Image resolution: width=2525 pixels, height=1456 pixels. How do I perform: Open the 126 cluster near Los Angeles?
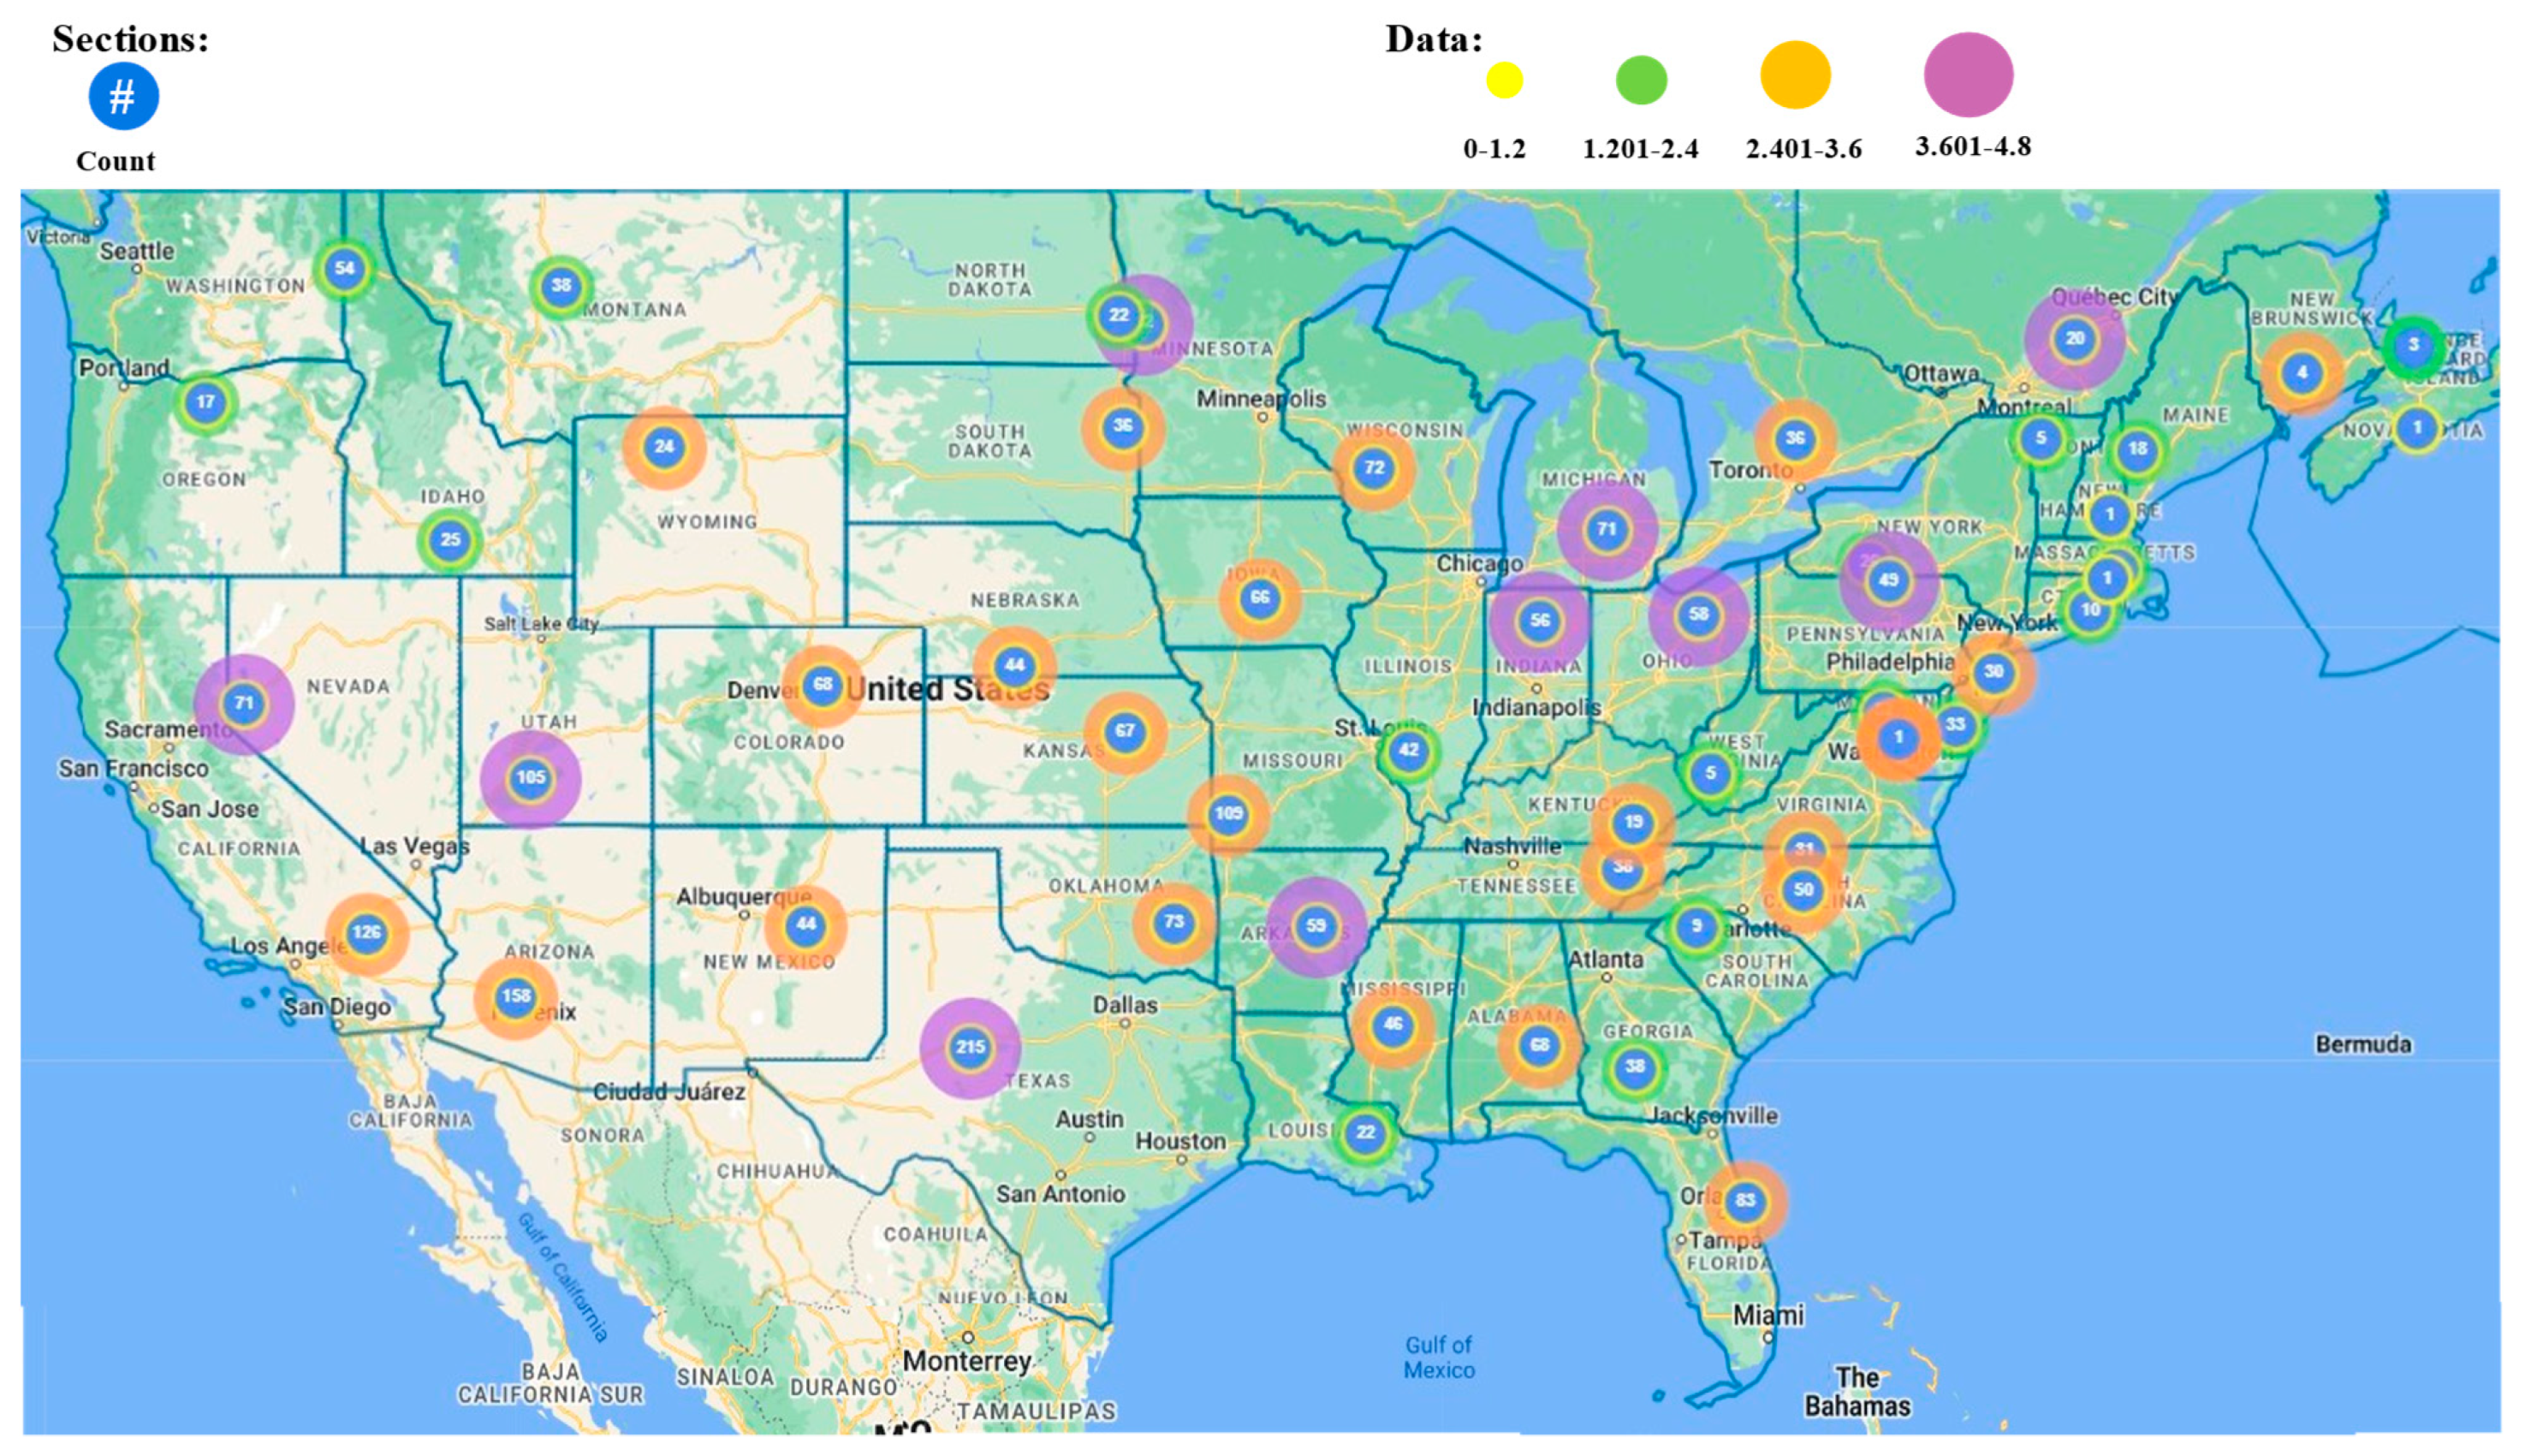pyautogui.click(x=366, y=932)
